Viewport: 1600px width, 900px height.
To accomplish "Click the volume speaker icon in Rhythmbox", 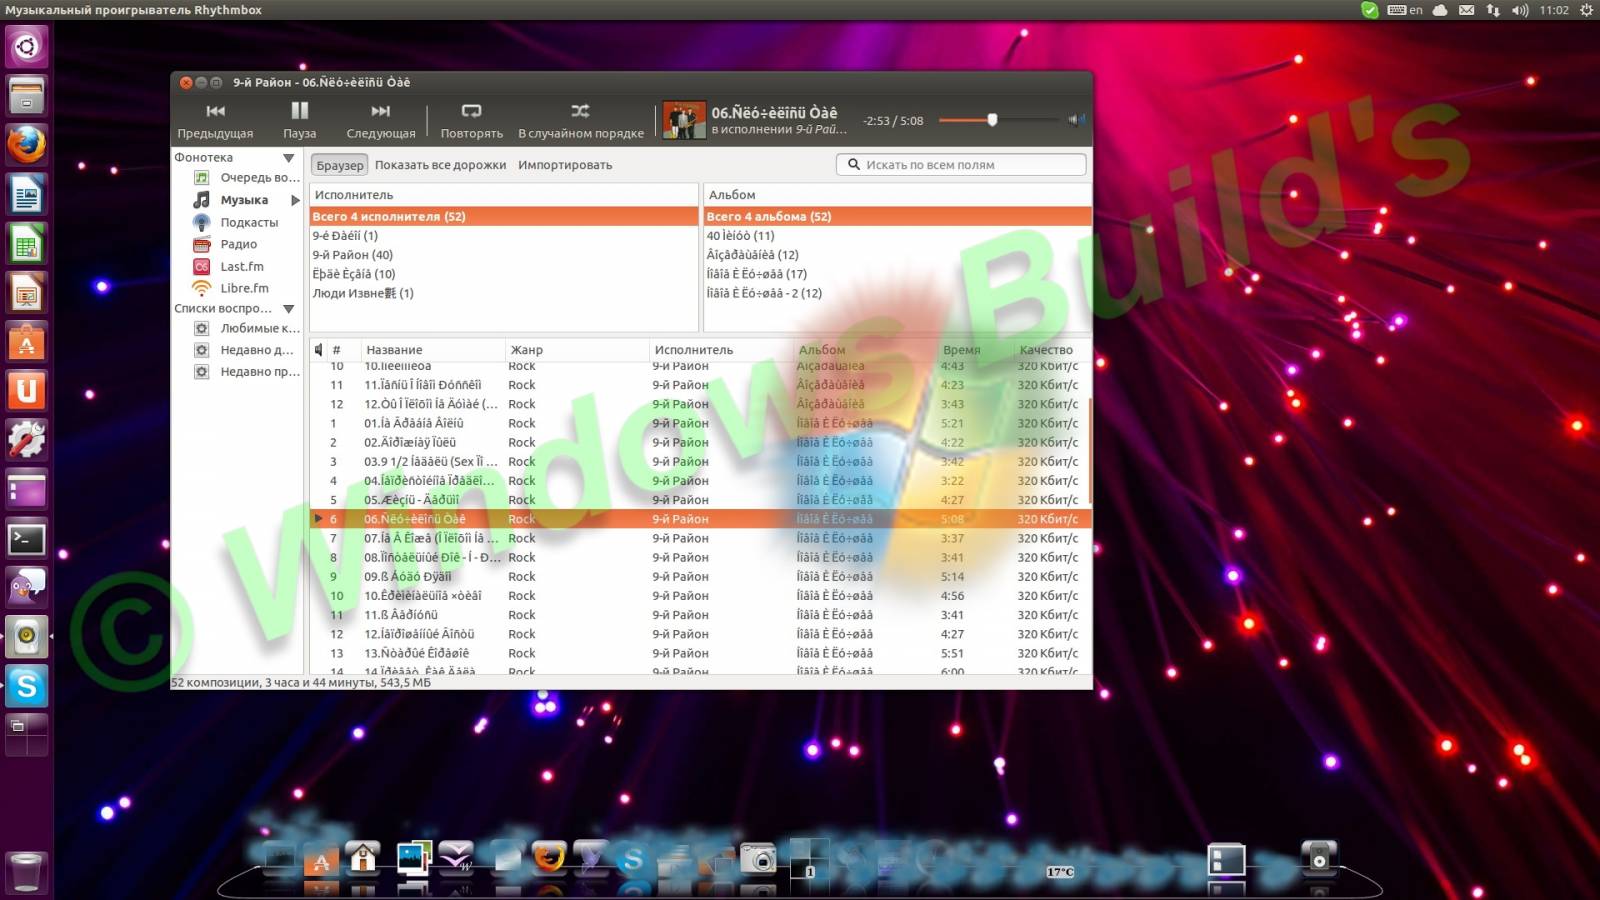I will (x=1076, y=120).
